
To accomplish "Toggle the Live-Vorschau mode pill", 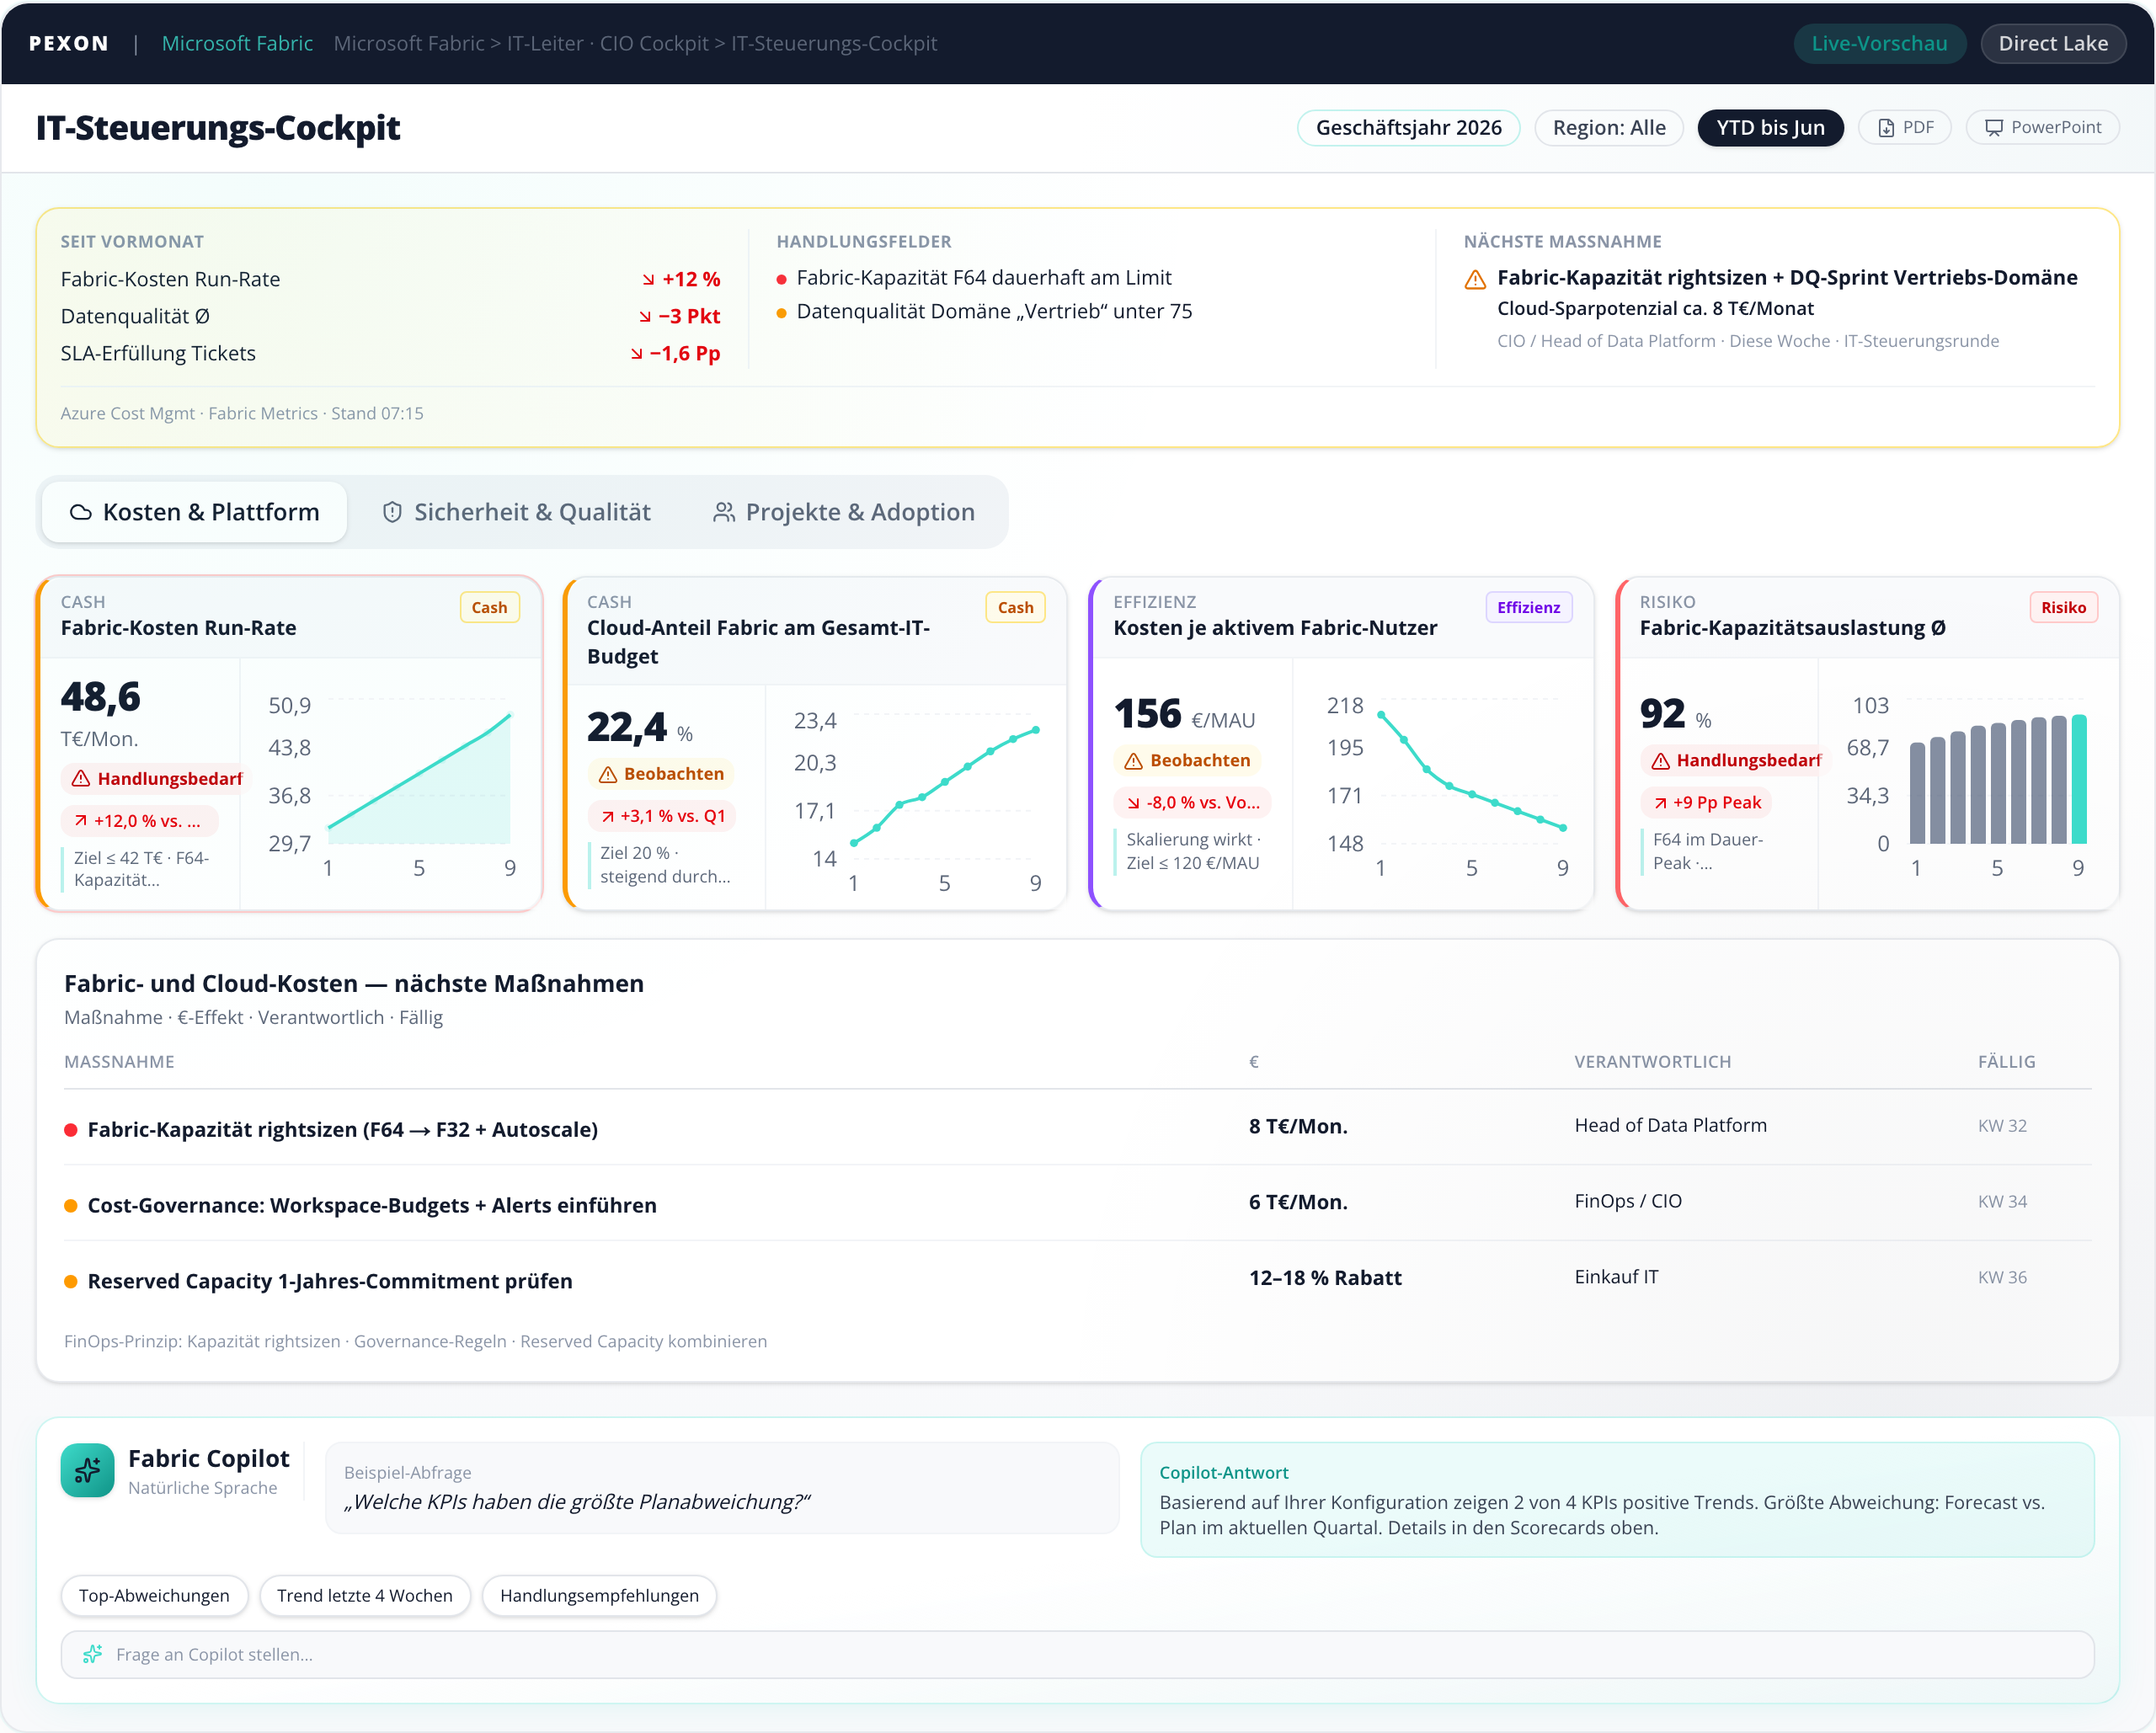I will [1879, 43].
